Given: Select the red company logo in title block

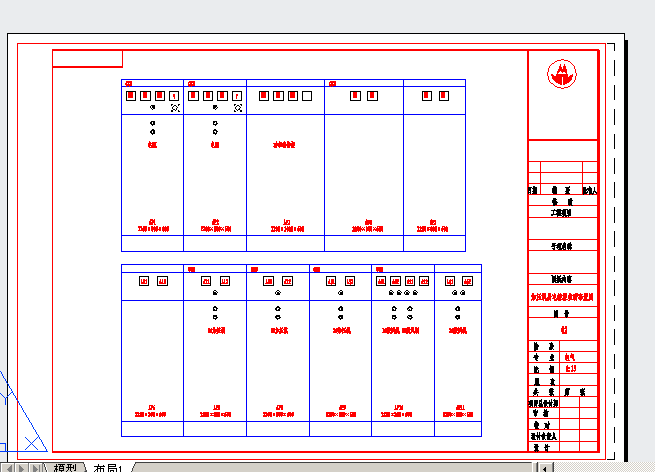Looking at the screenshot, I should point(562,74).
